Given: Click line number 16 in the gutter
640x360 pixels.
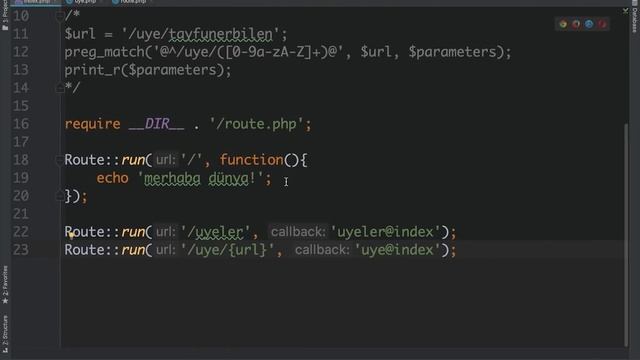Looking at the screenshot, I should tap(21, 124).
